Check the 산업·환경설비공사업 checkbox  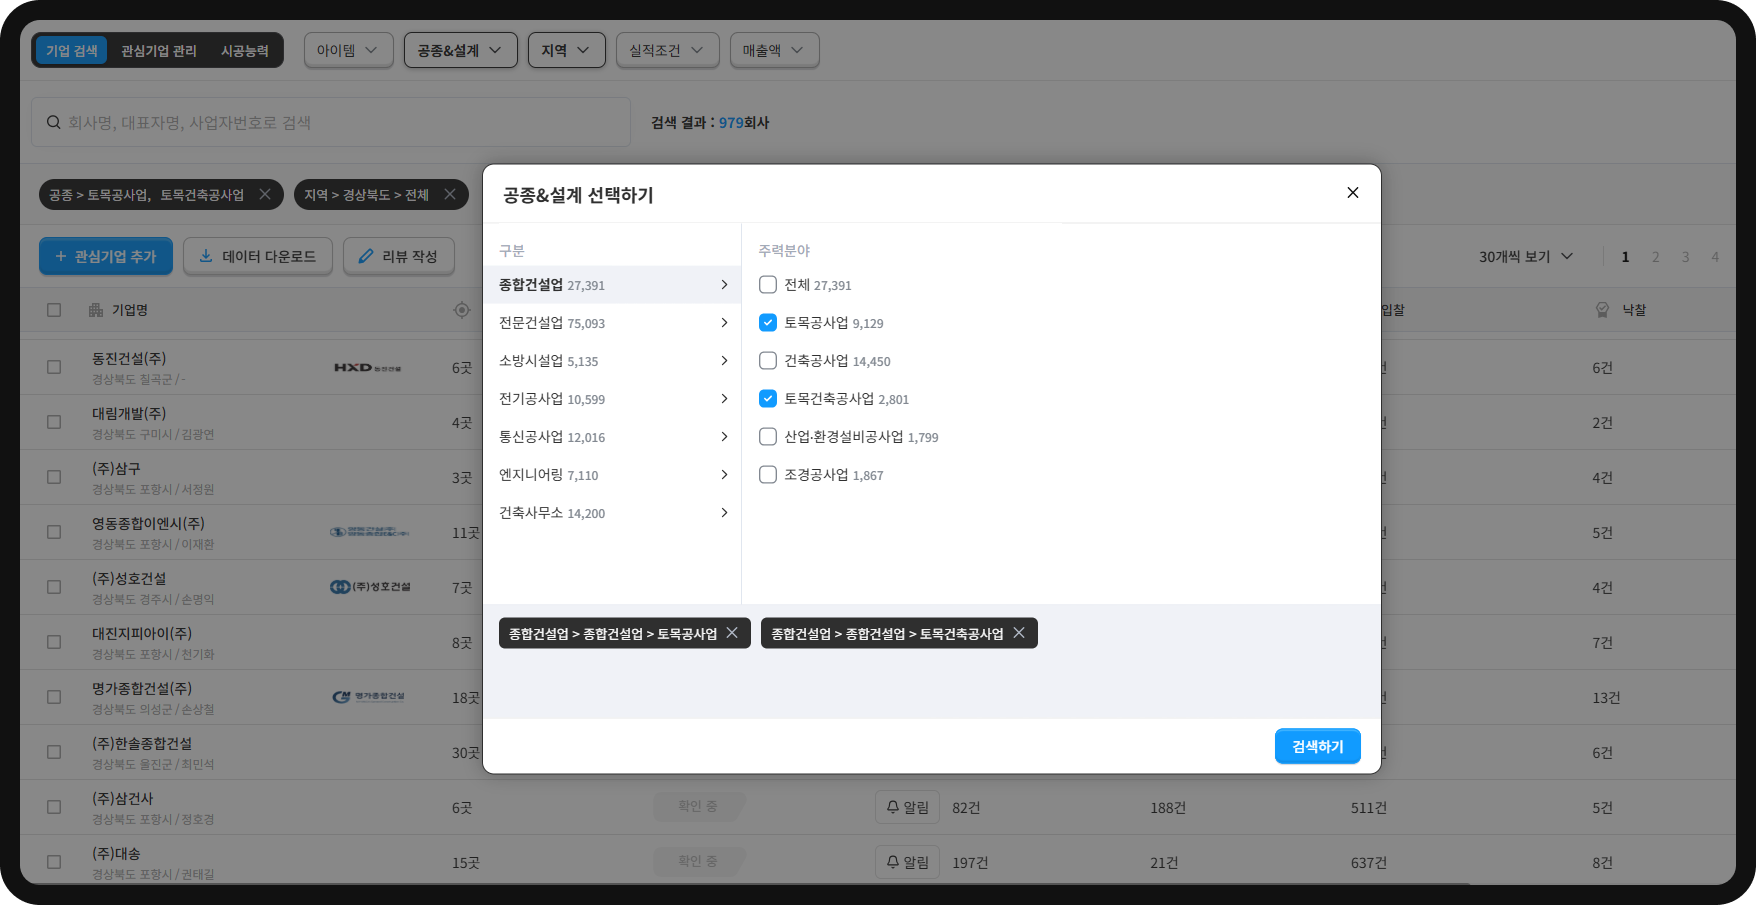pyautogui.click(x=768, y=437)
